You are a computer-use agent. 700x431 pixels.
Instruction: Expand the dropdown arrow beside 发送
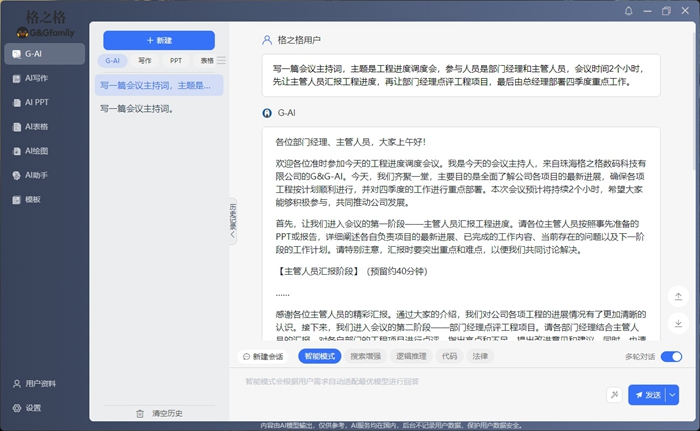point(673,395)
